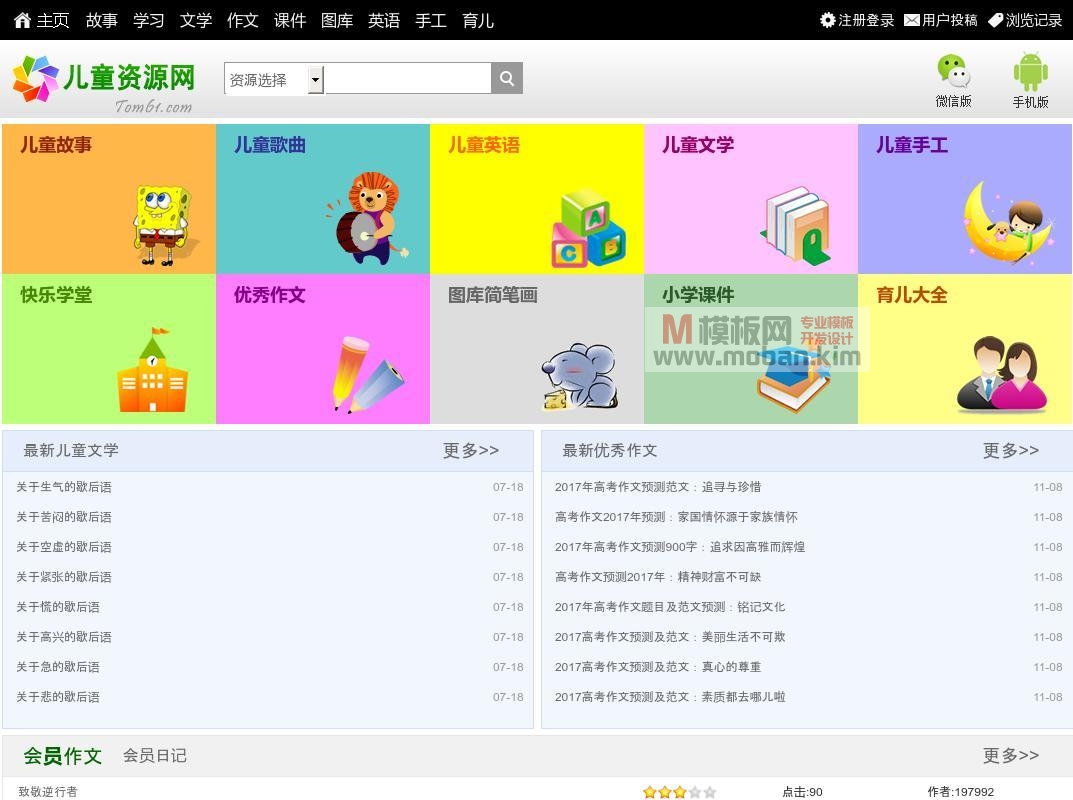Open article 关于紧张的歇后语
Screen dimensions: 1073x800
tap(64, 577)
